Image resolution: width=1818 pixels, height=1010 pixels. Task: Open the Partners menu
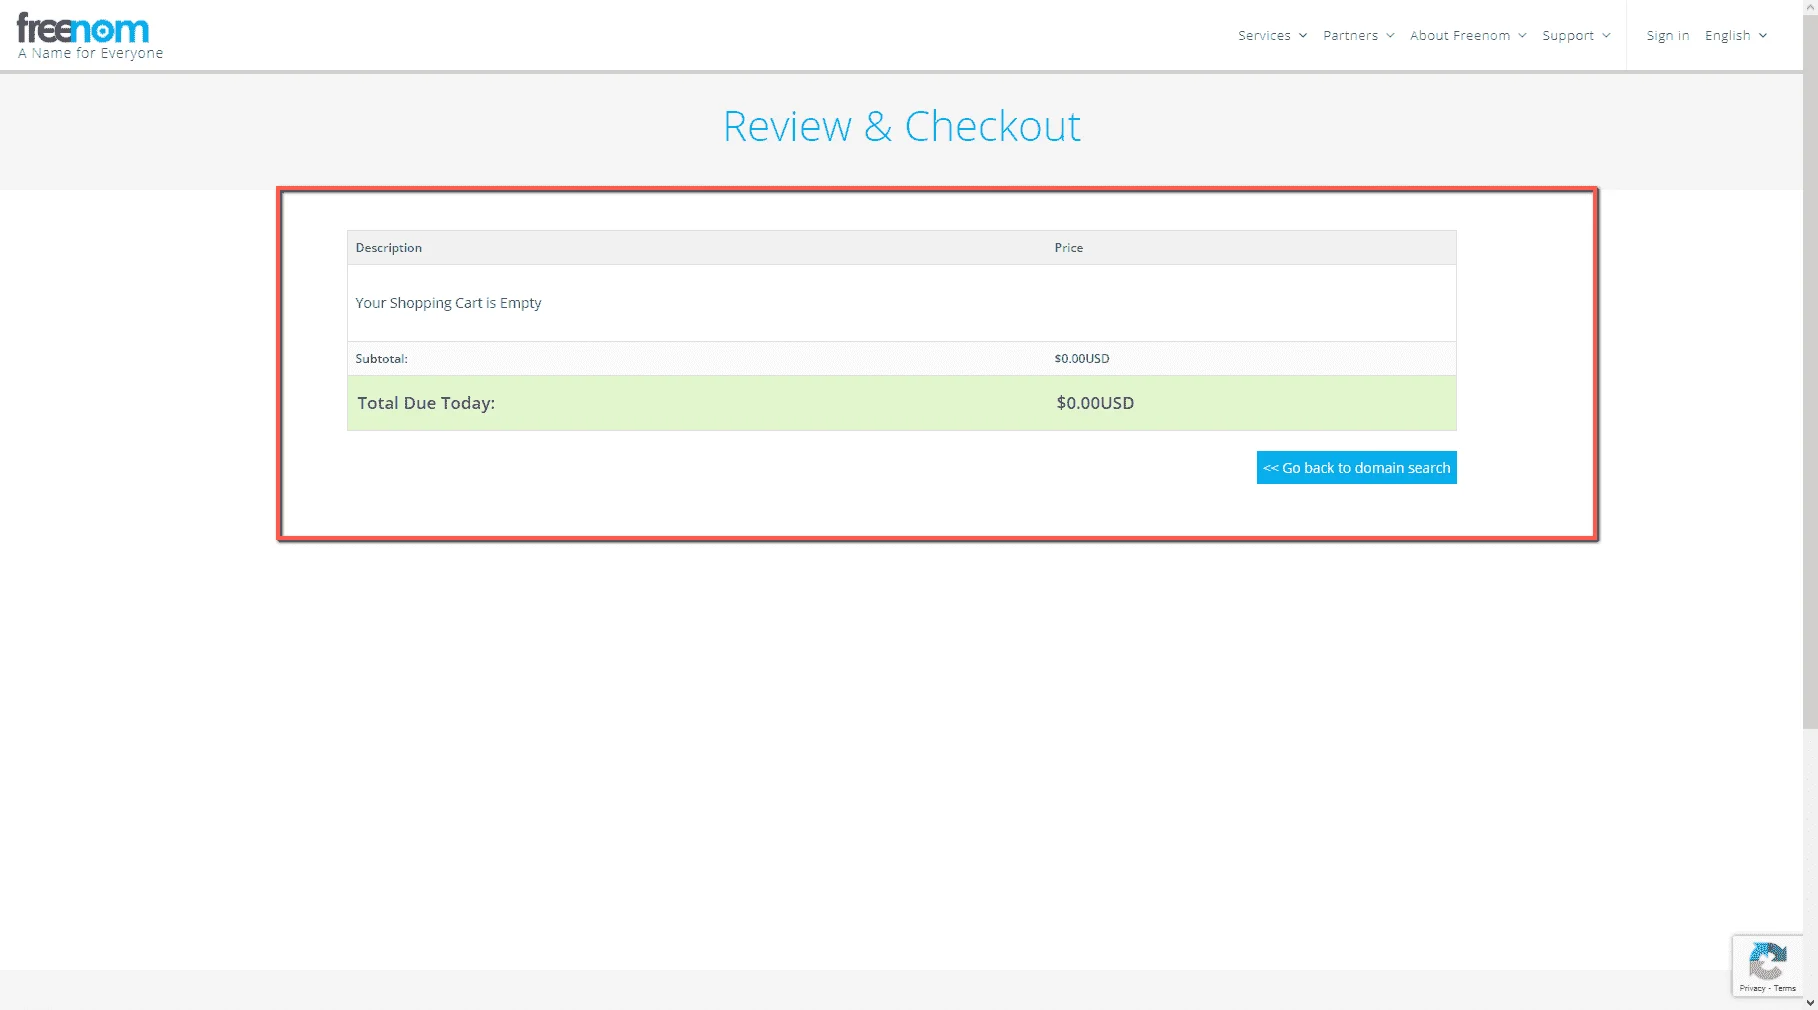tap(1350, 35)
